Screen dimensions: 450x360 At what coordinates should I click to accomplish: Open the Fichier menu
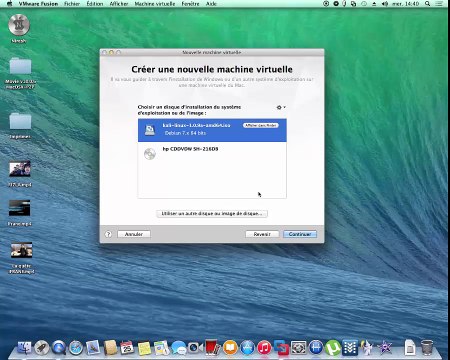[x=72, y=4]
